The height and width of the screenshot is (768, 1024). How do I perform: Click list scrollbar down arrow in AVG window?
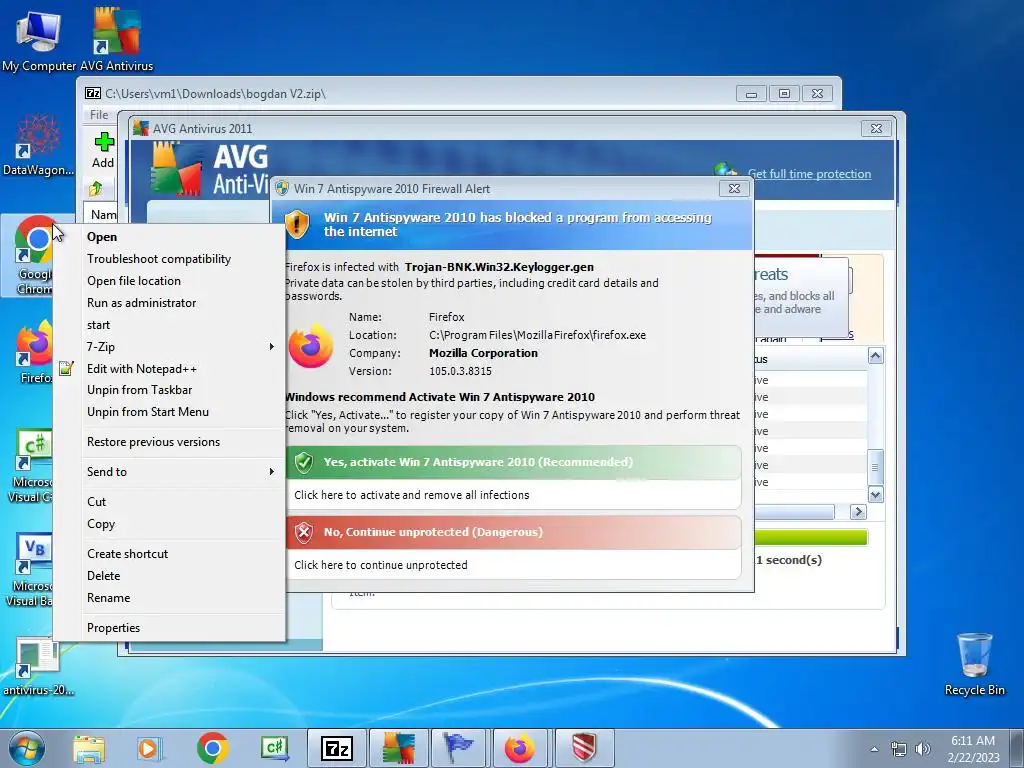point(875,494)
